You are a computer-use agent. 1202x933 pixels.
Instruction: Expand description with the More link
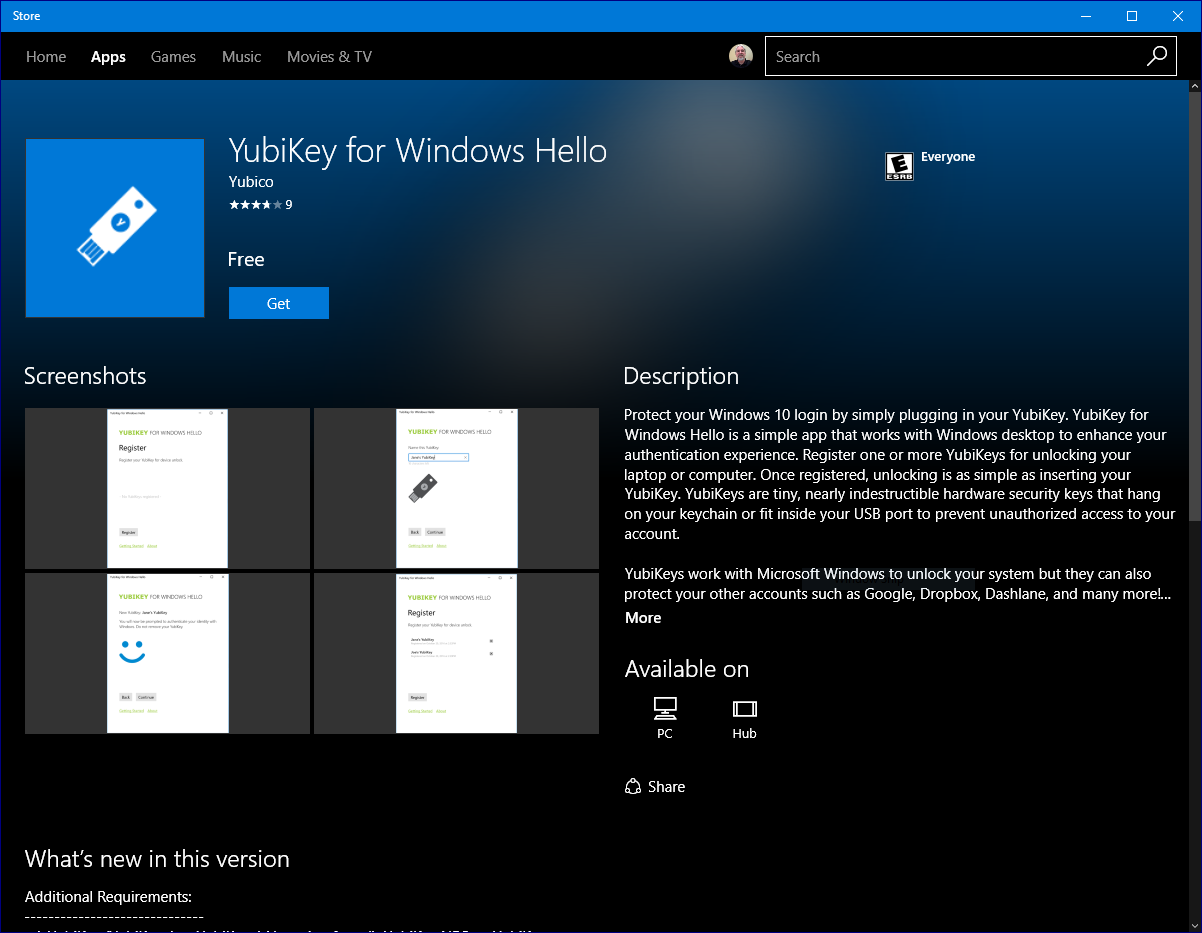pos(643,618)
